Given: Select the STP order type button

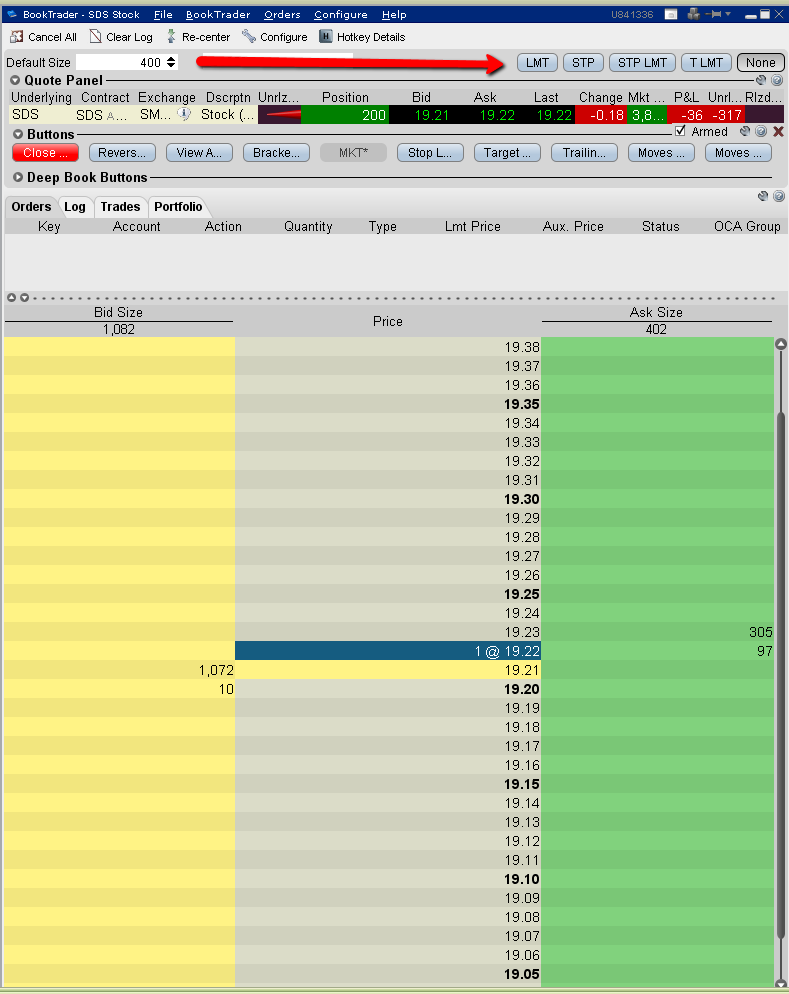Looking at the screenshot, I should [x=583, y=63].
